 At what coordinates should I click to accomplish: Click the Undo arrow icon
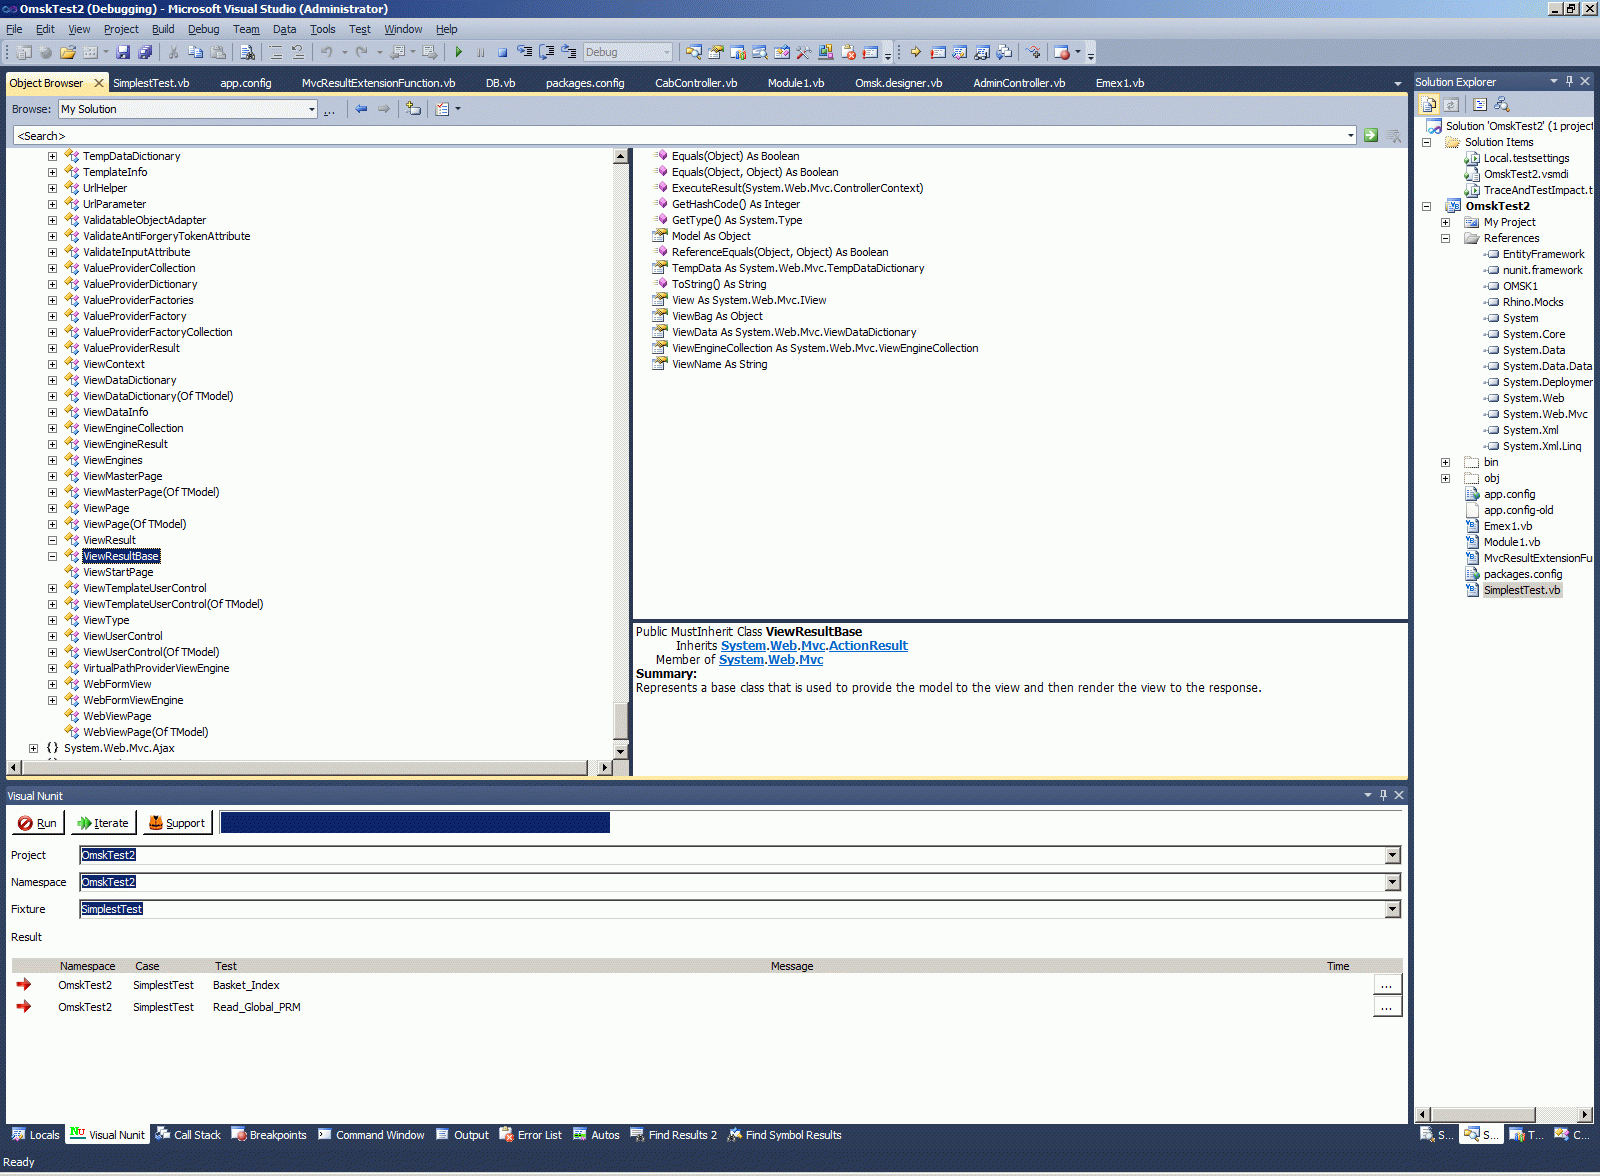pos(327,52)
